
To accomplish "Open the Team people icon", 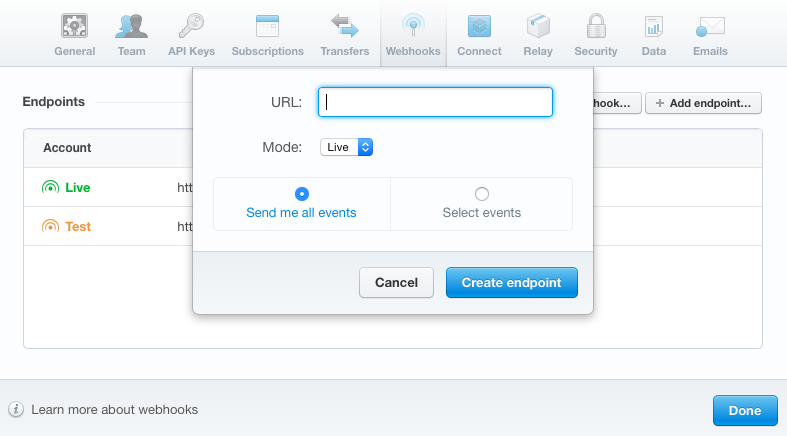I will (x=132, y=26).
